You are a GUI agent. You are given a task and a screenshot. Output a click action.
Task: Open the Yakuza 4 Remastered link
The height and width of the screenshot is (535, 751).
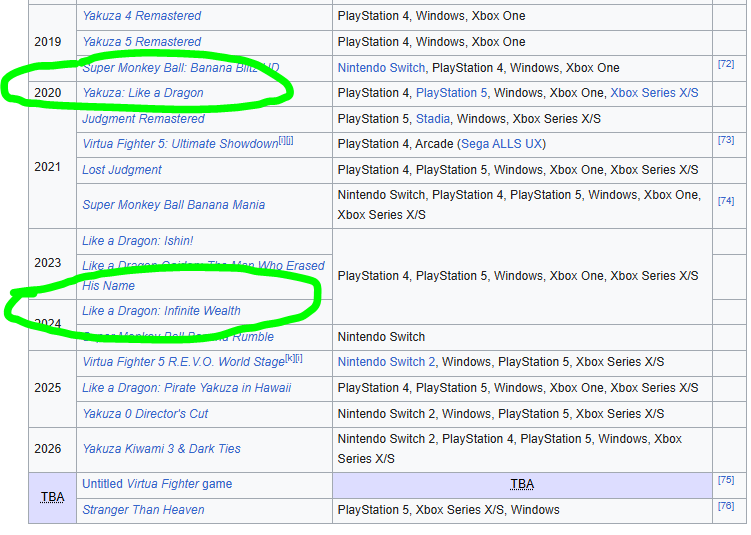pyautogui.click(x=141, y=16)
